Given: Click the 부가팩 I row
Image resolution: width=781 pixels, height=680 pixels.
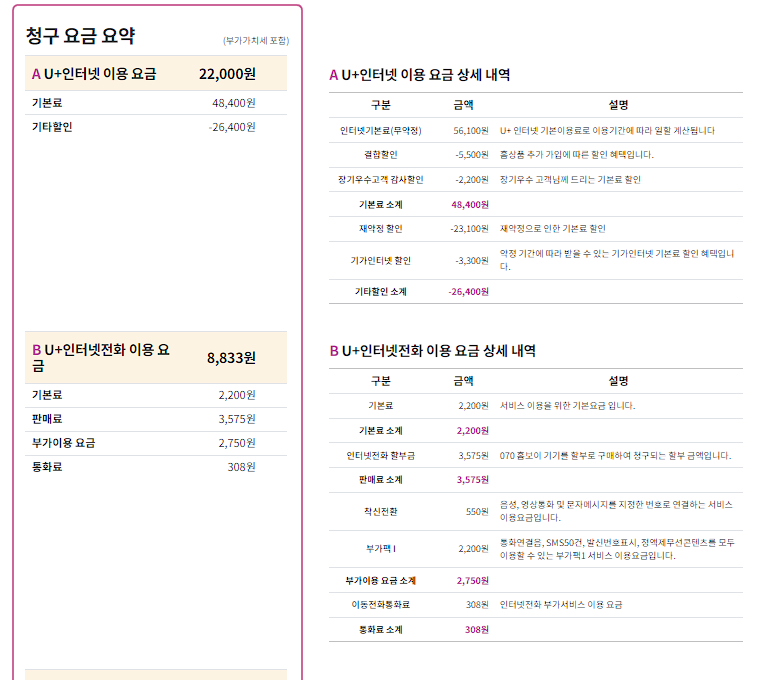Looking at the screenshot, I should (x=535, y=548).
